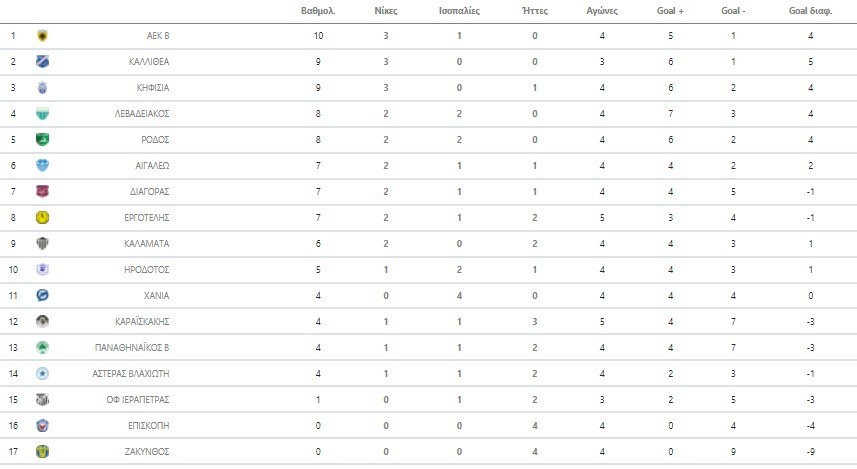Sort table by Βαθμολ. column header
Viewport: 857px width, 469px height.
click(317, 12)
